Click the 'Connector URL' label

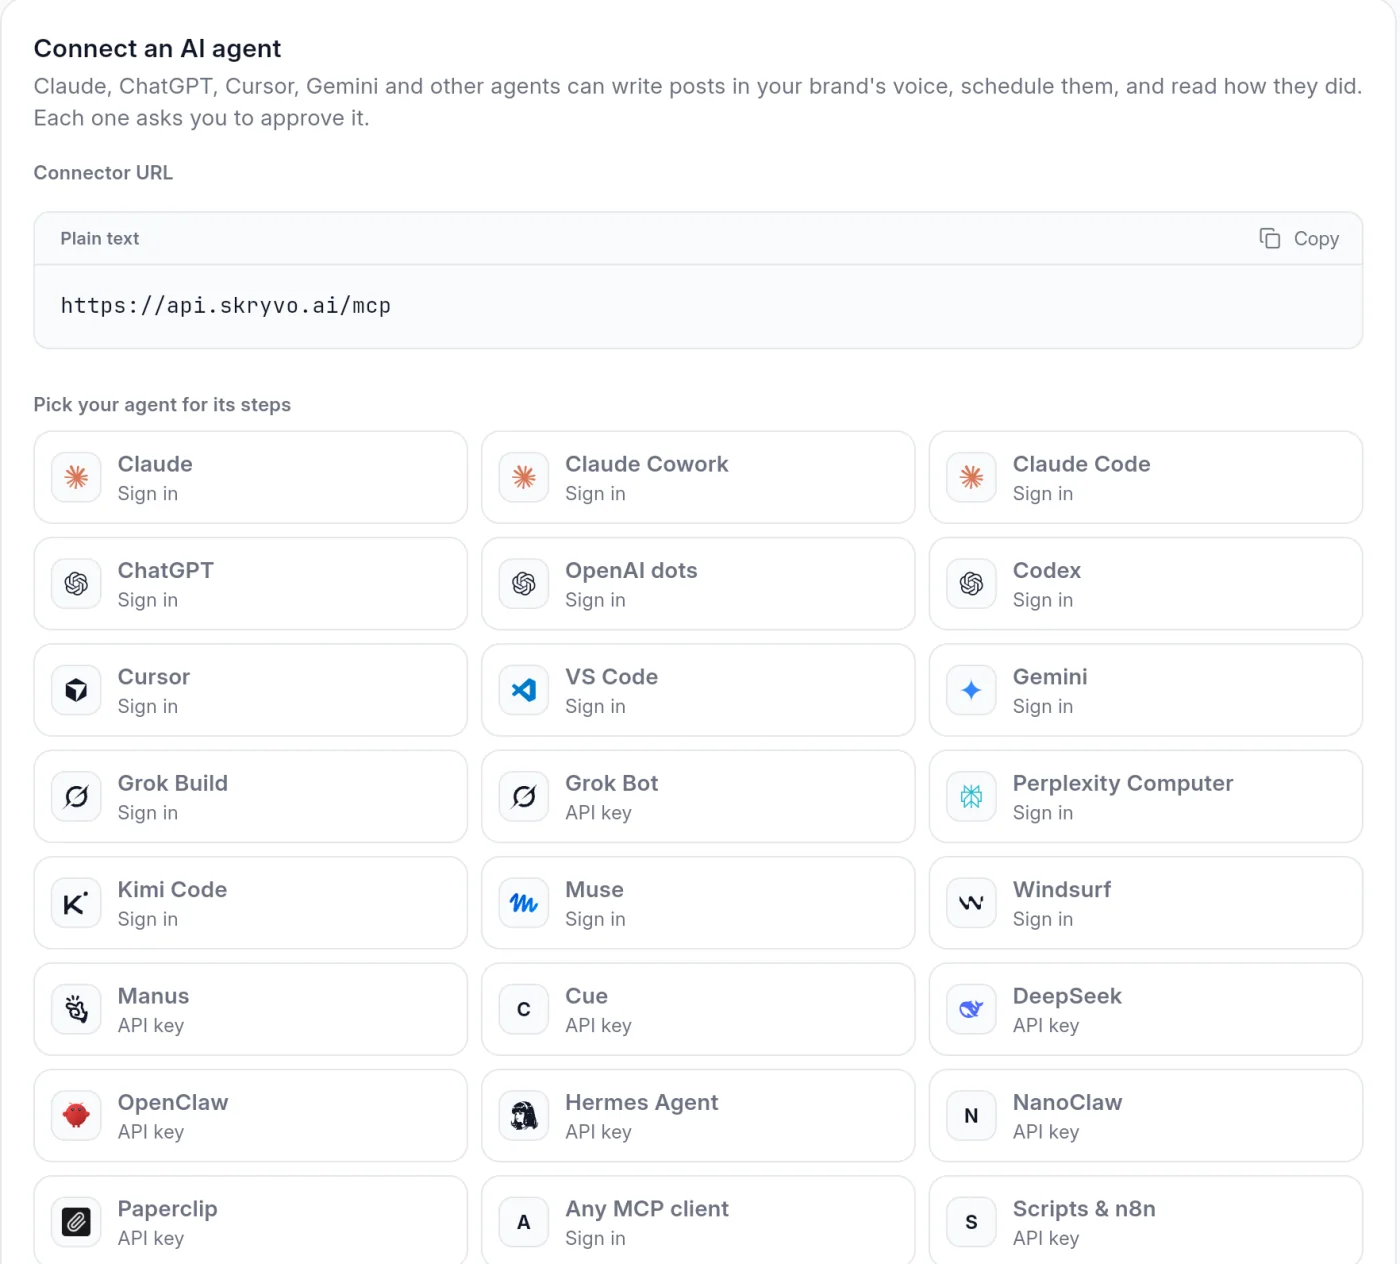(103, 173)
